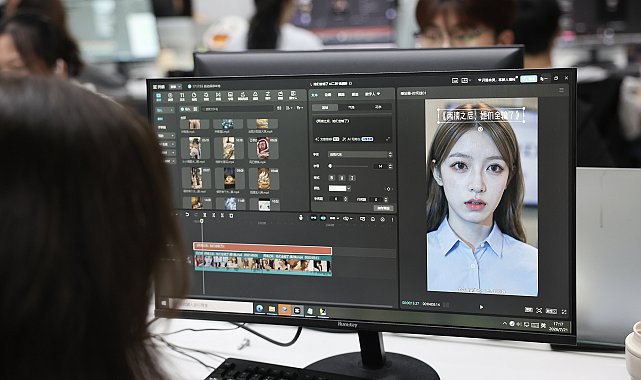Screen dimensions: 641x380
Task: Click the font size slider handle
Action: pyautogui.click(x=330, y=166)
